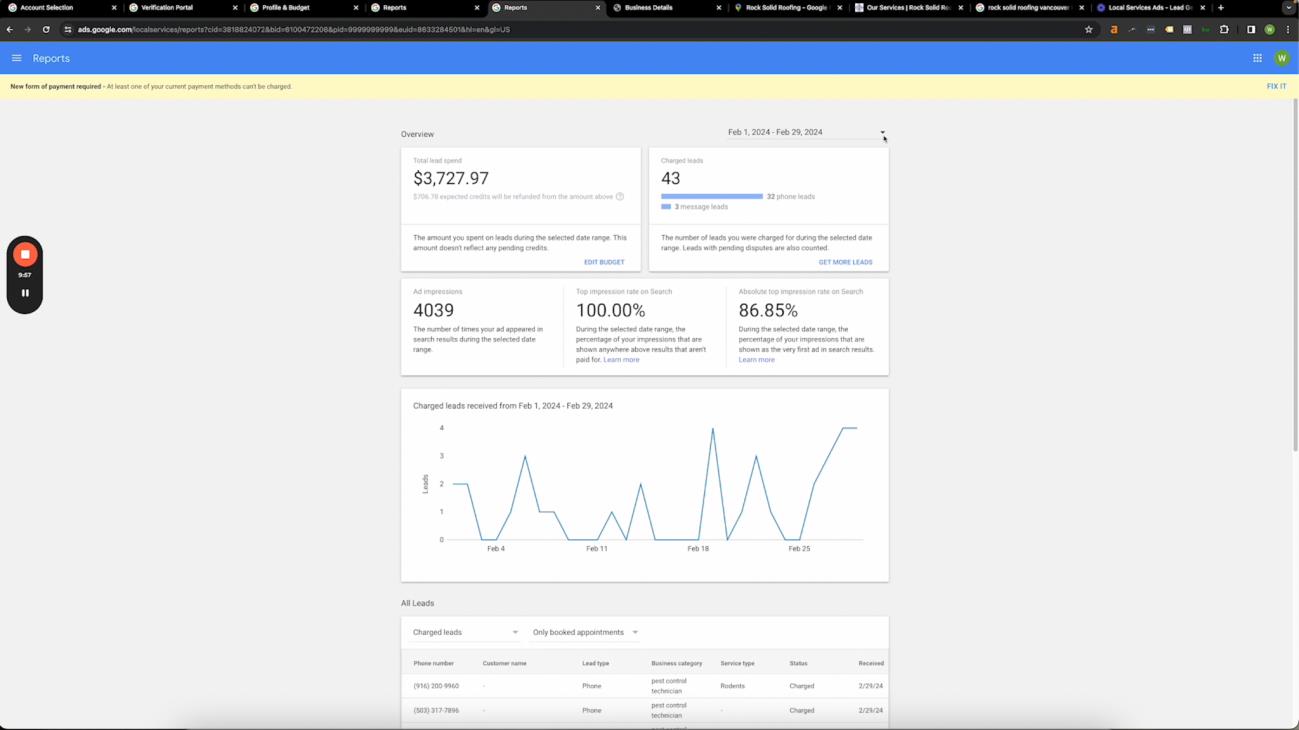Click the site info icon in address bar

(68, 30)
